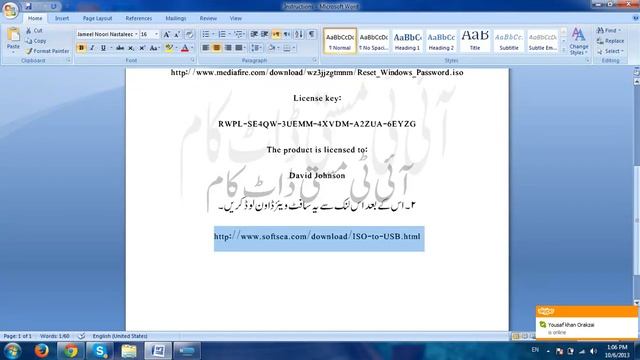The image size is (640, 360).
Task: Open the Find tool
Action: (x=608, y=31)
